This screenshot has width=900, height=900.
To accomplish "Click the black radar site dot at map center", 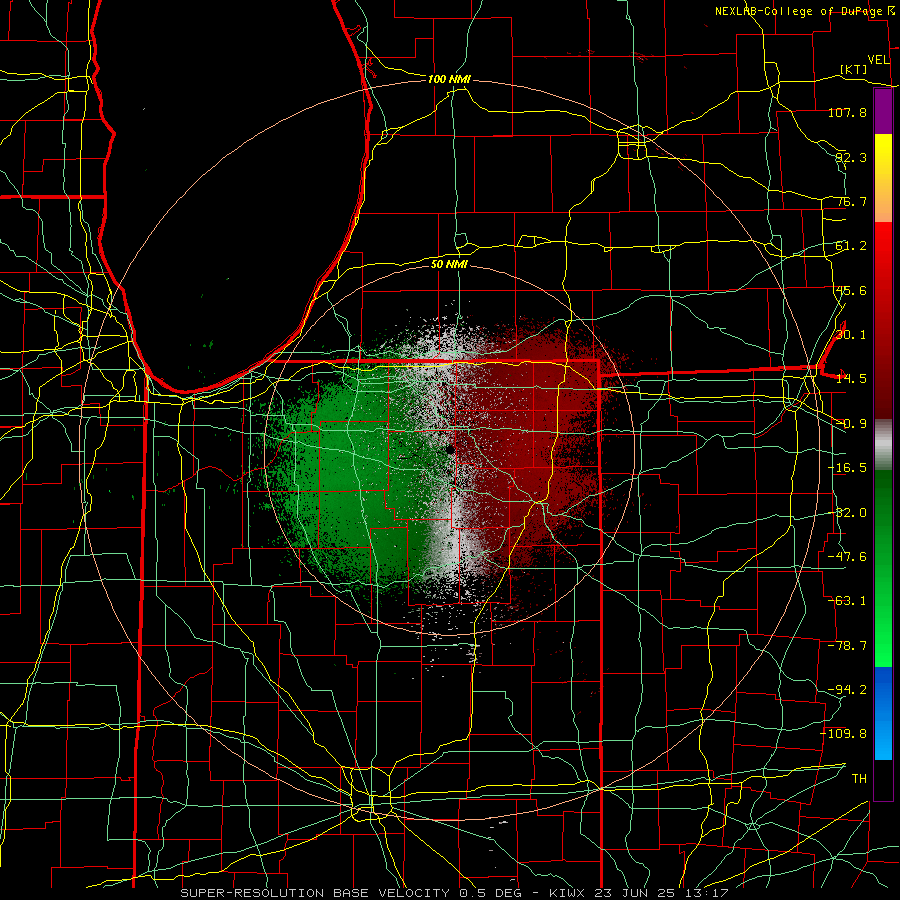I will [x=451, y=450].
